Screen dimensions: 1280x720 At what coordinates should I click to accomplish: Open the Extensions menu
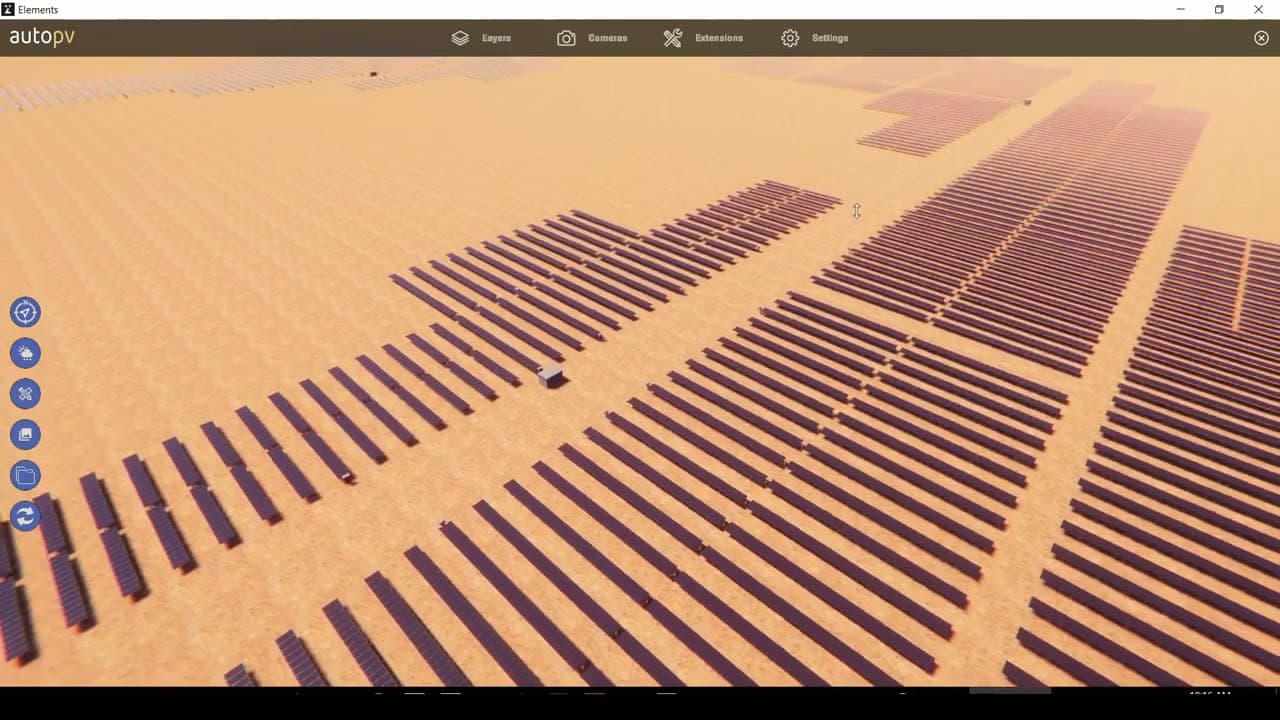click(703, 38)
